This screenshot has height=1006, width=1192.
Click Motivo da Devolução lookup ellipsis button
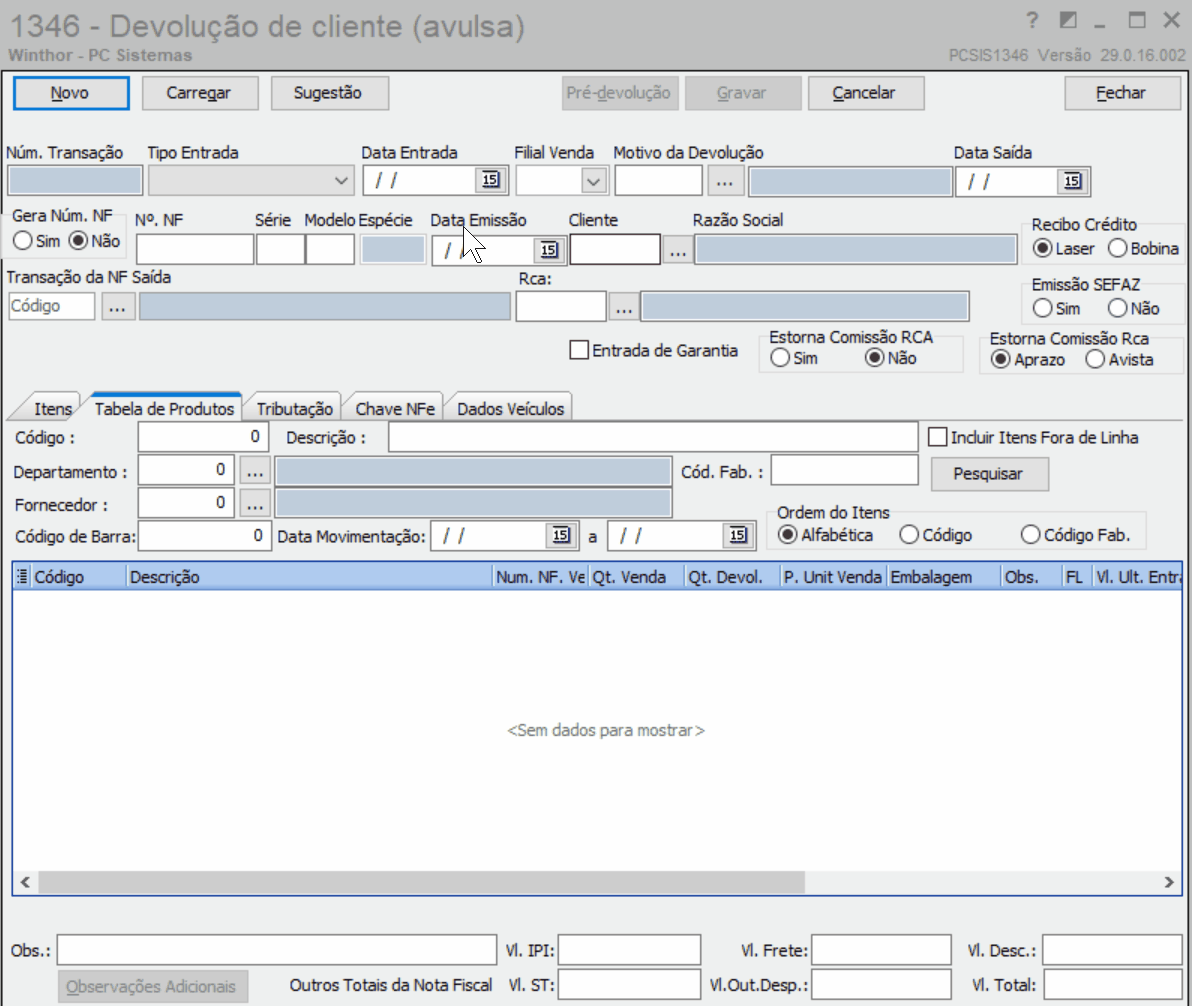pos(724,181)
